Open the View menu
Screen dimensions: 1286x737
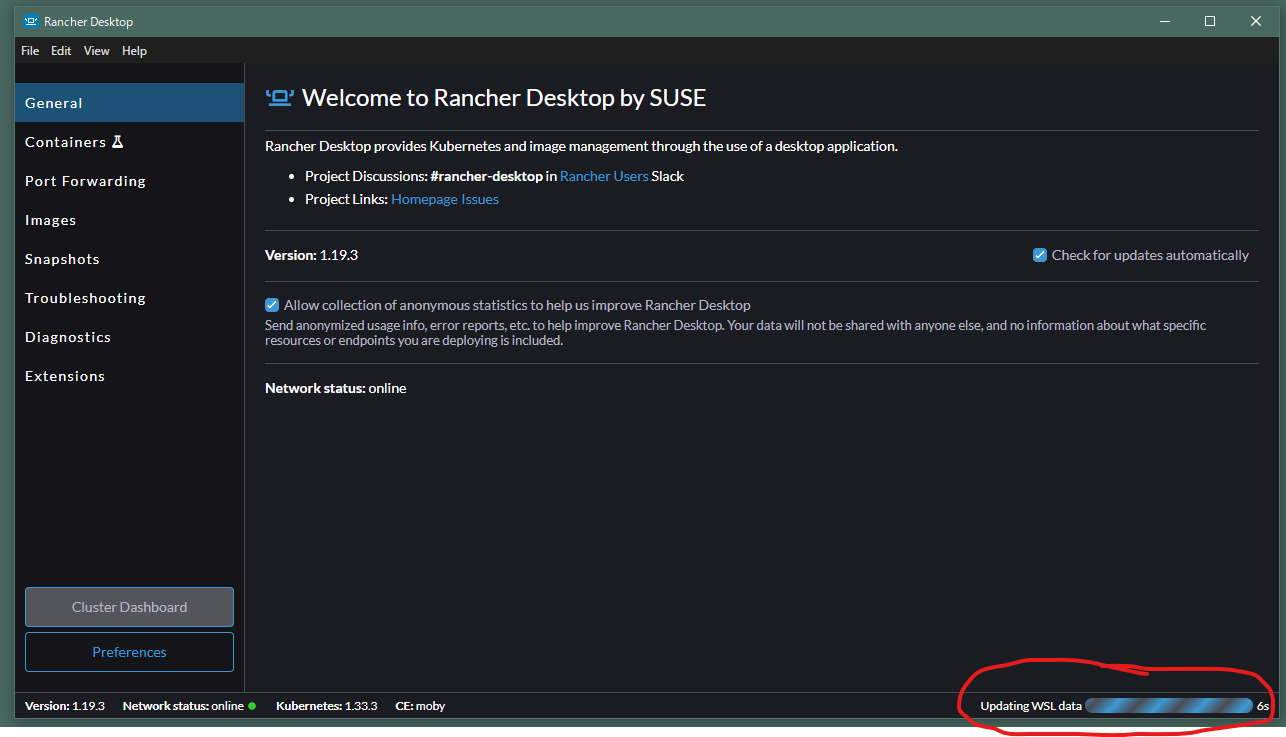97,51
